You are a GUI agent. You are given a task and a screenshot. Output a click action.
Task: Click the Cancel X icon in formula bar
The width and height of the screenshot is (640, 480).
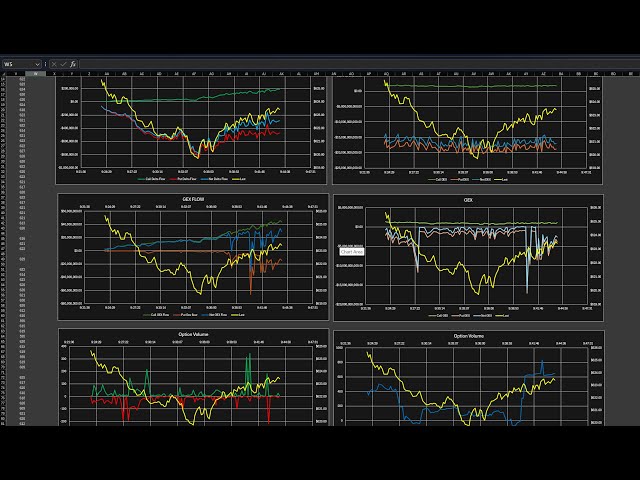click(54, 64)
